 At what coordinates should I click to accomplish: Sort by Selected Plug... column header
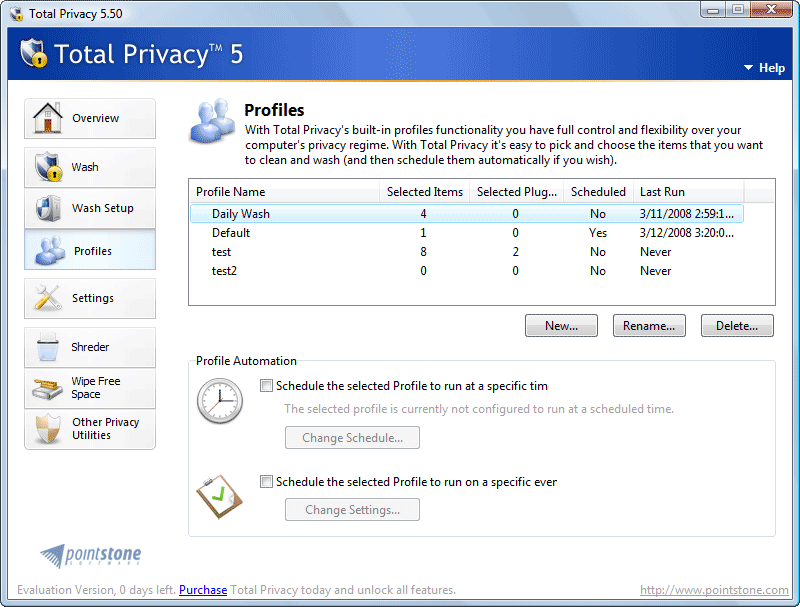[516, 192]
